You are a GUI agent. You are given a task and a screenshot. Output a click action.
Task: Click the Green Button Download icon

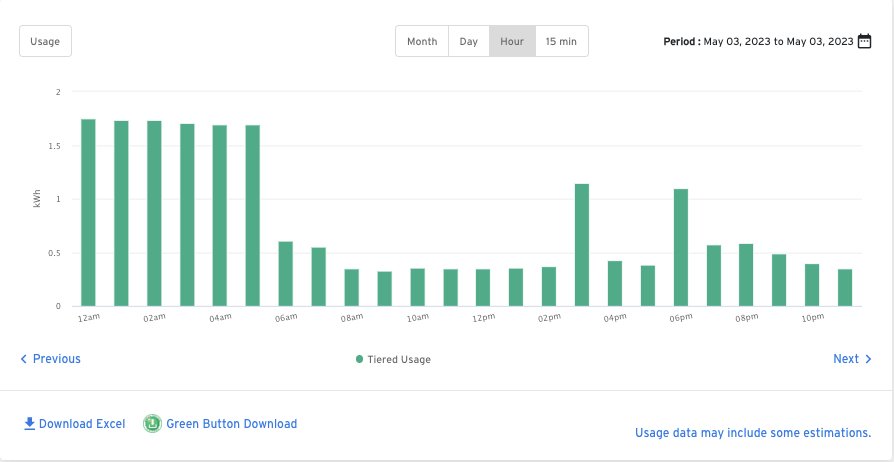pyautogui.click(x=153, y=423)
